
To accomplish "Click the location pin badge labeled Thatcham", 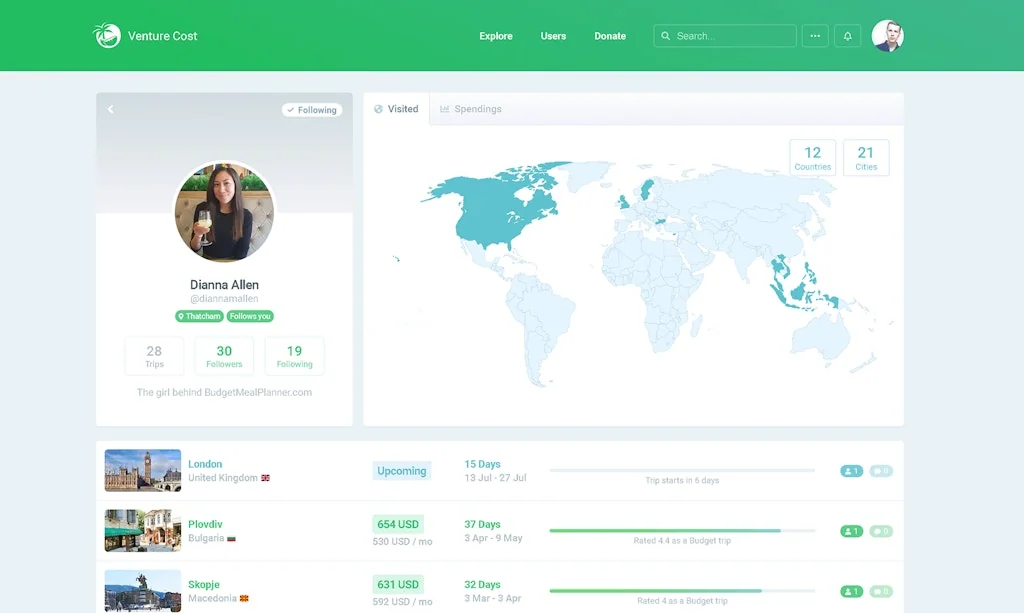I will tap(198, 316).
